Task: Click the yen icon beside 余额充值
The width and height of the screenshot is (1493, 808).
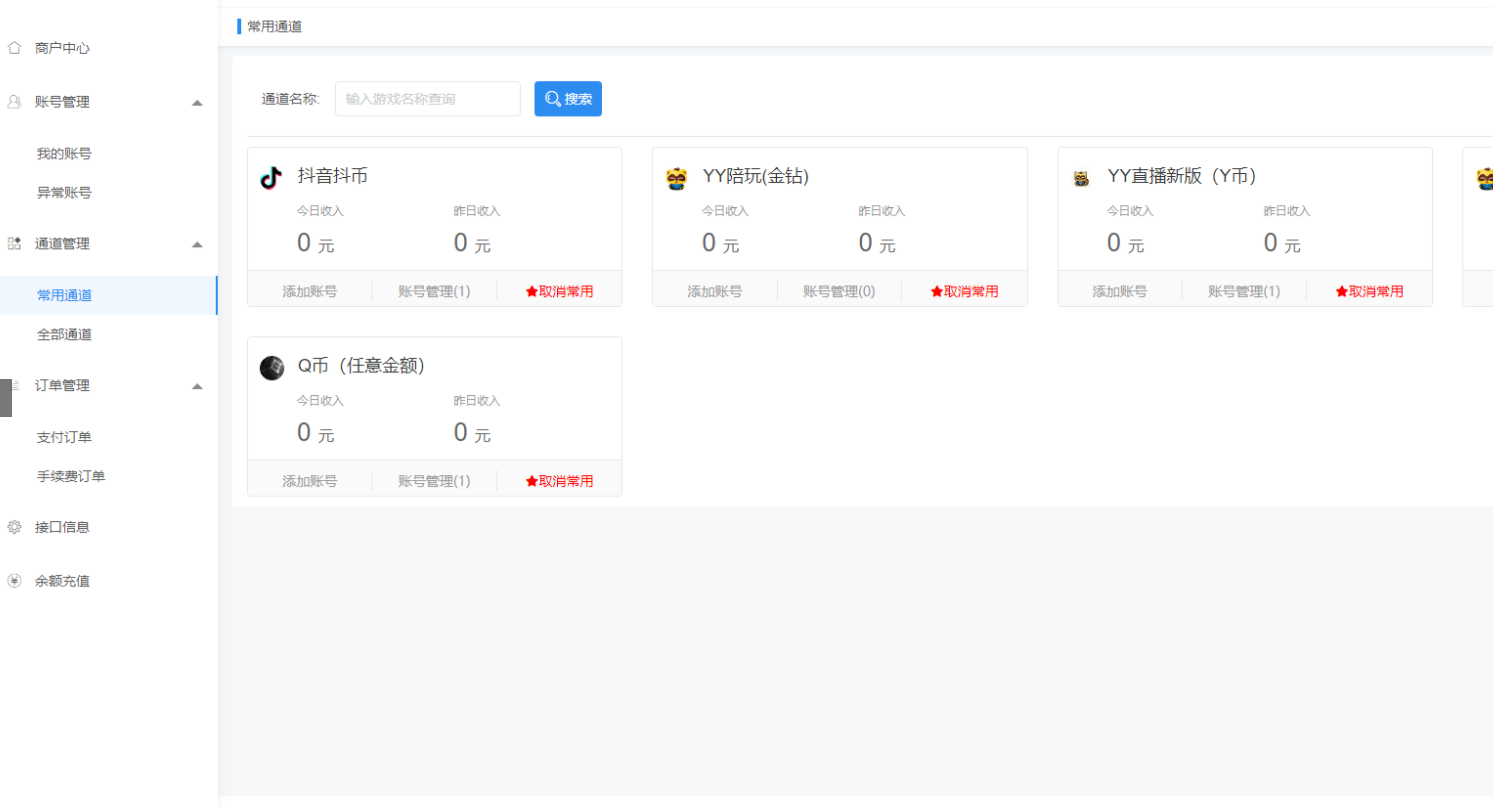Action: click(14, 580)
